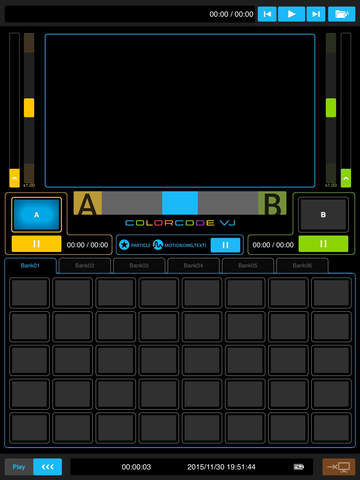The height and width of the screenshot is (480, 360).
Task: Pause deck A with the yellow button
Action: click(x=36, y=244)
